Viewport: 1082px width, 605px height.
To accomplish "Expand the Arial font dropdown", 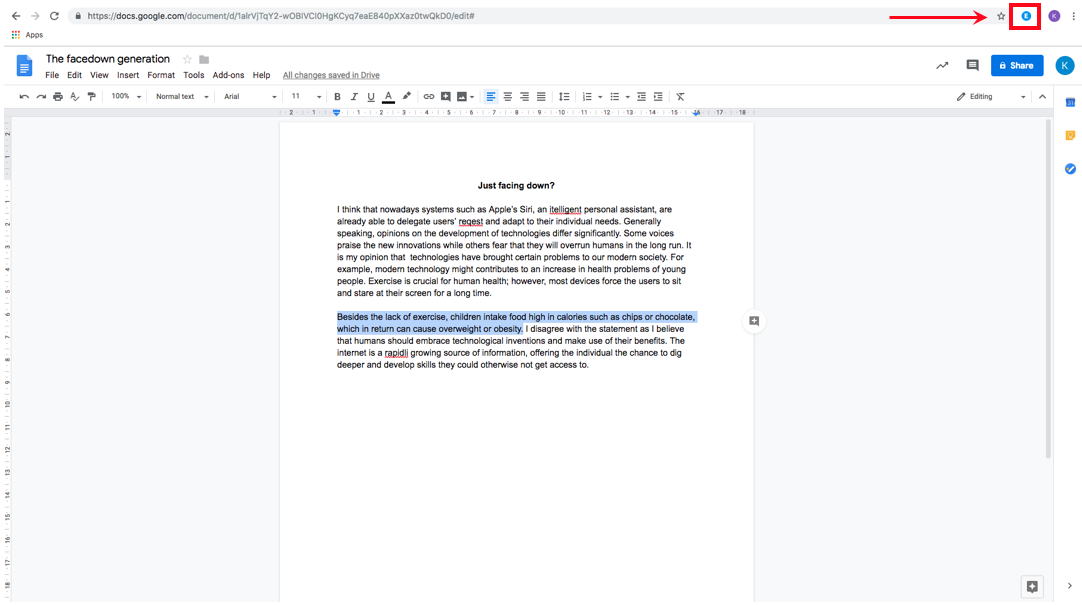I will click(x=250, y=97).
